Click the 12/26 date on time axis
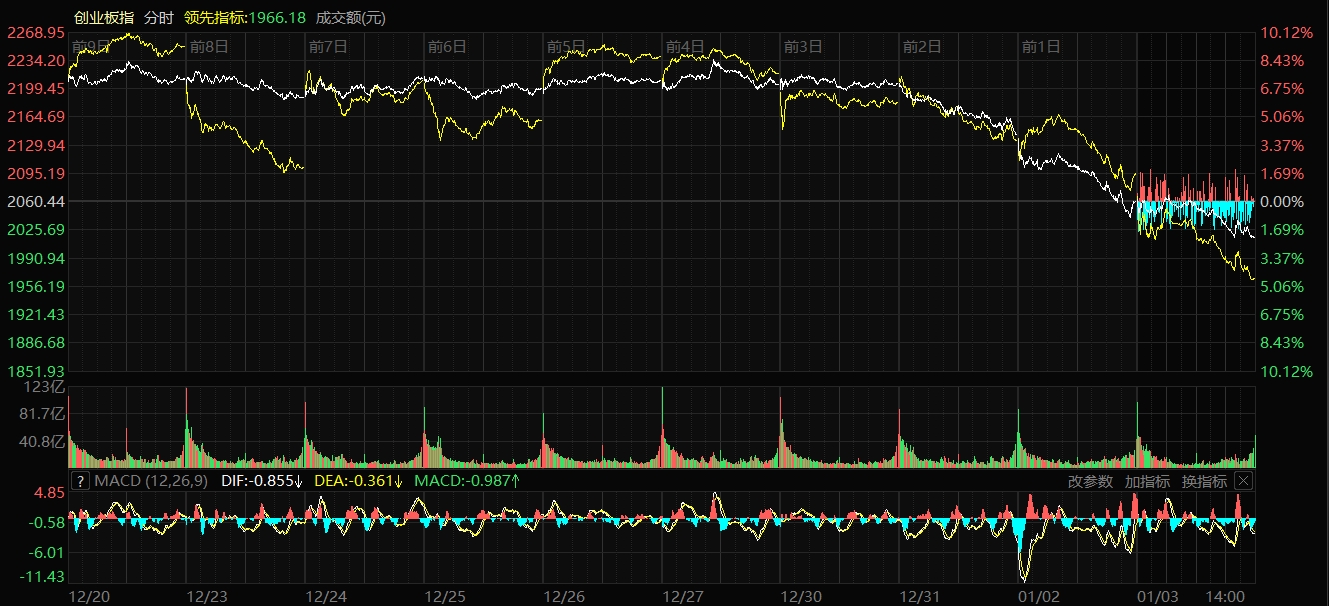1329x606 pixels. [565, 596]
